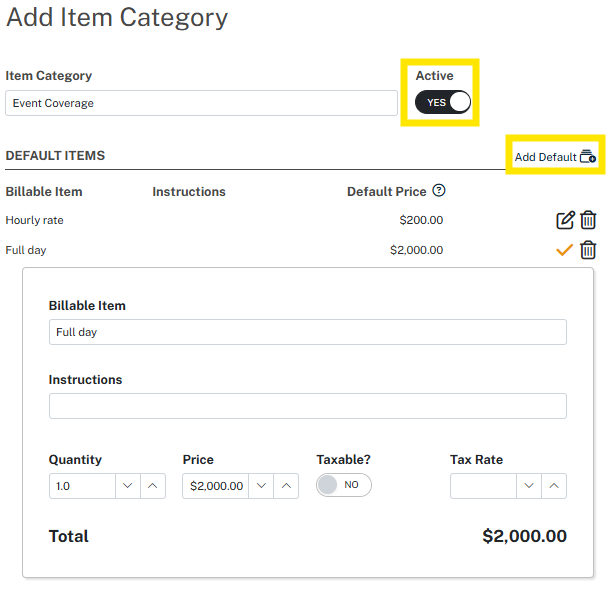The width and height of the screenshot is (615, 589).
Task: Click the $200.00 default price
Action: point(421,220)
